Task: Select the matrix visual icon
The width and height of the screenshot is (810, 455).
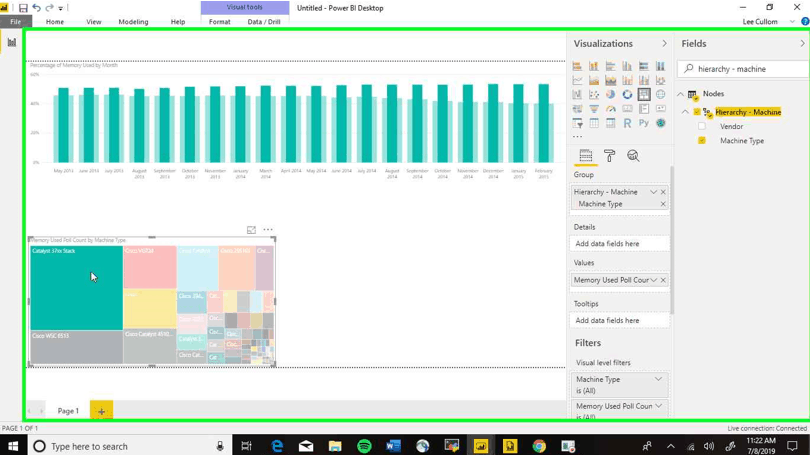Action: click(x=611, y=123)
